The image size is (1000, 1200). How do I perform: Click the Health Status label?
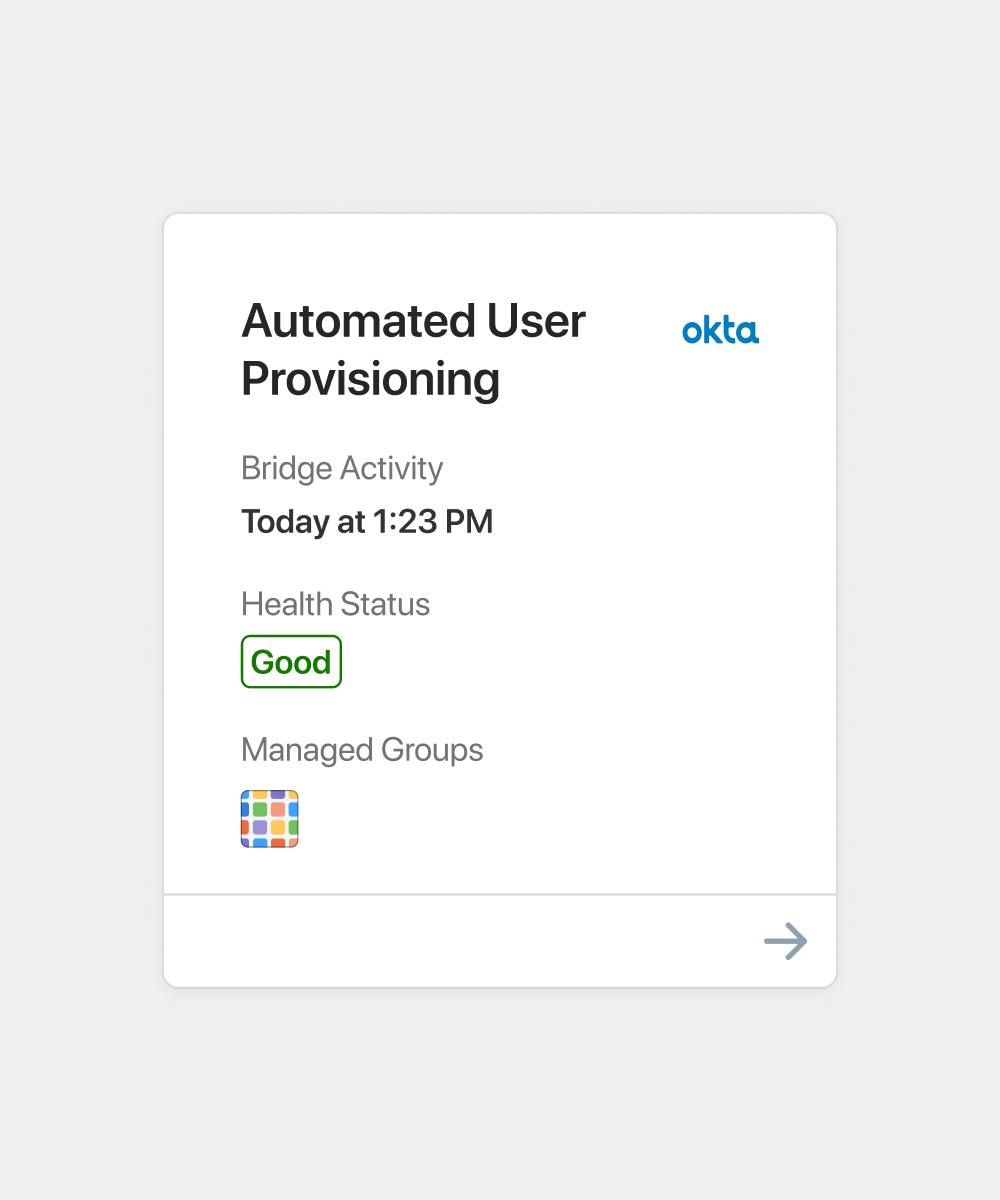[335, 604]
